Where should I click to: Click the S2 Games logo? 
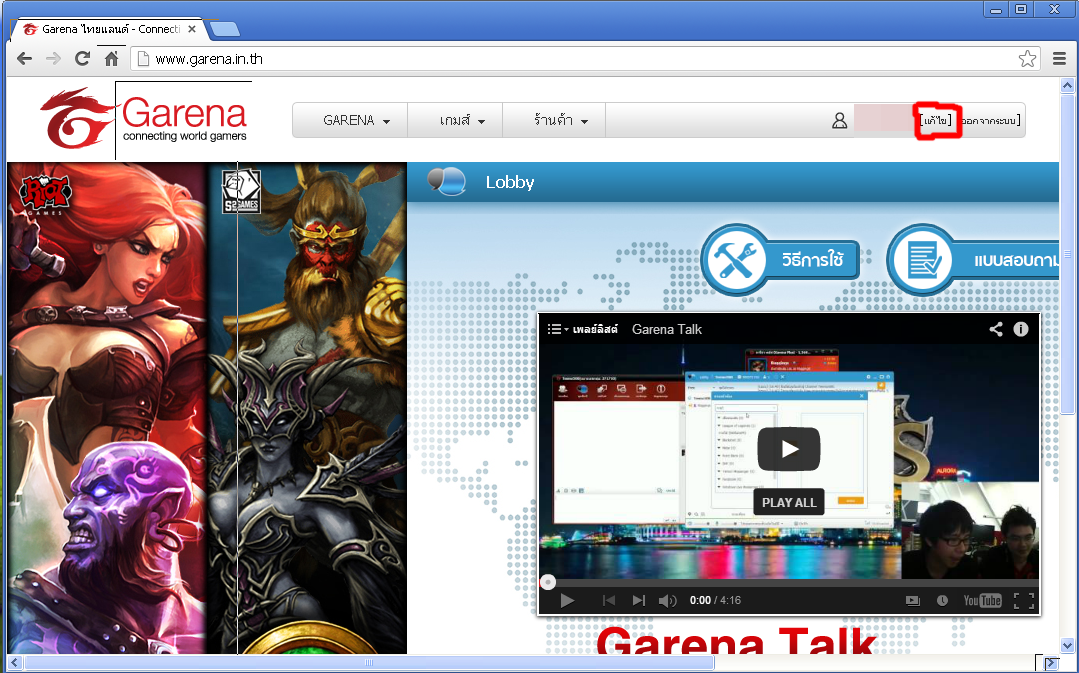[241, 191]
